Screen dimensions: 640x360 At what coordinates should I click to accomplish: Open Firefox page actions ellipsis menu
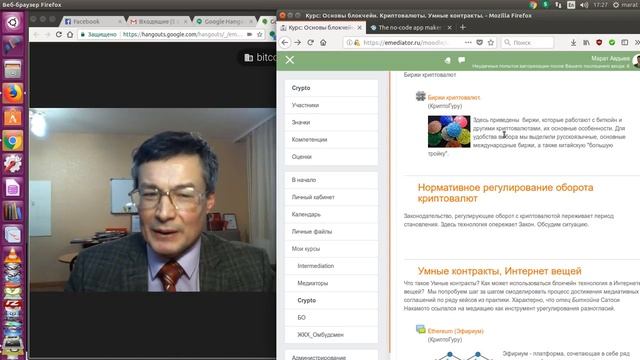pos(468,42)
